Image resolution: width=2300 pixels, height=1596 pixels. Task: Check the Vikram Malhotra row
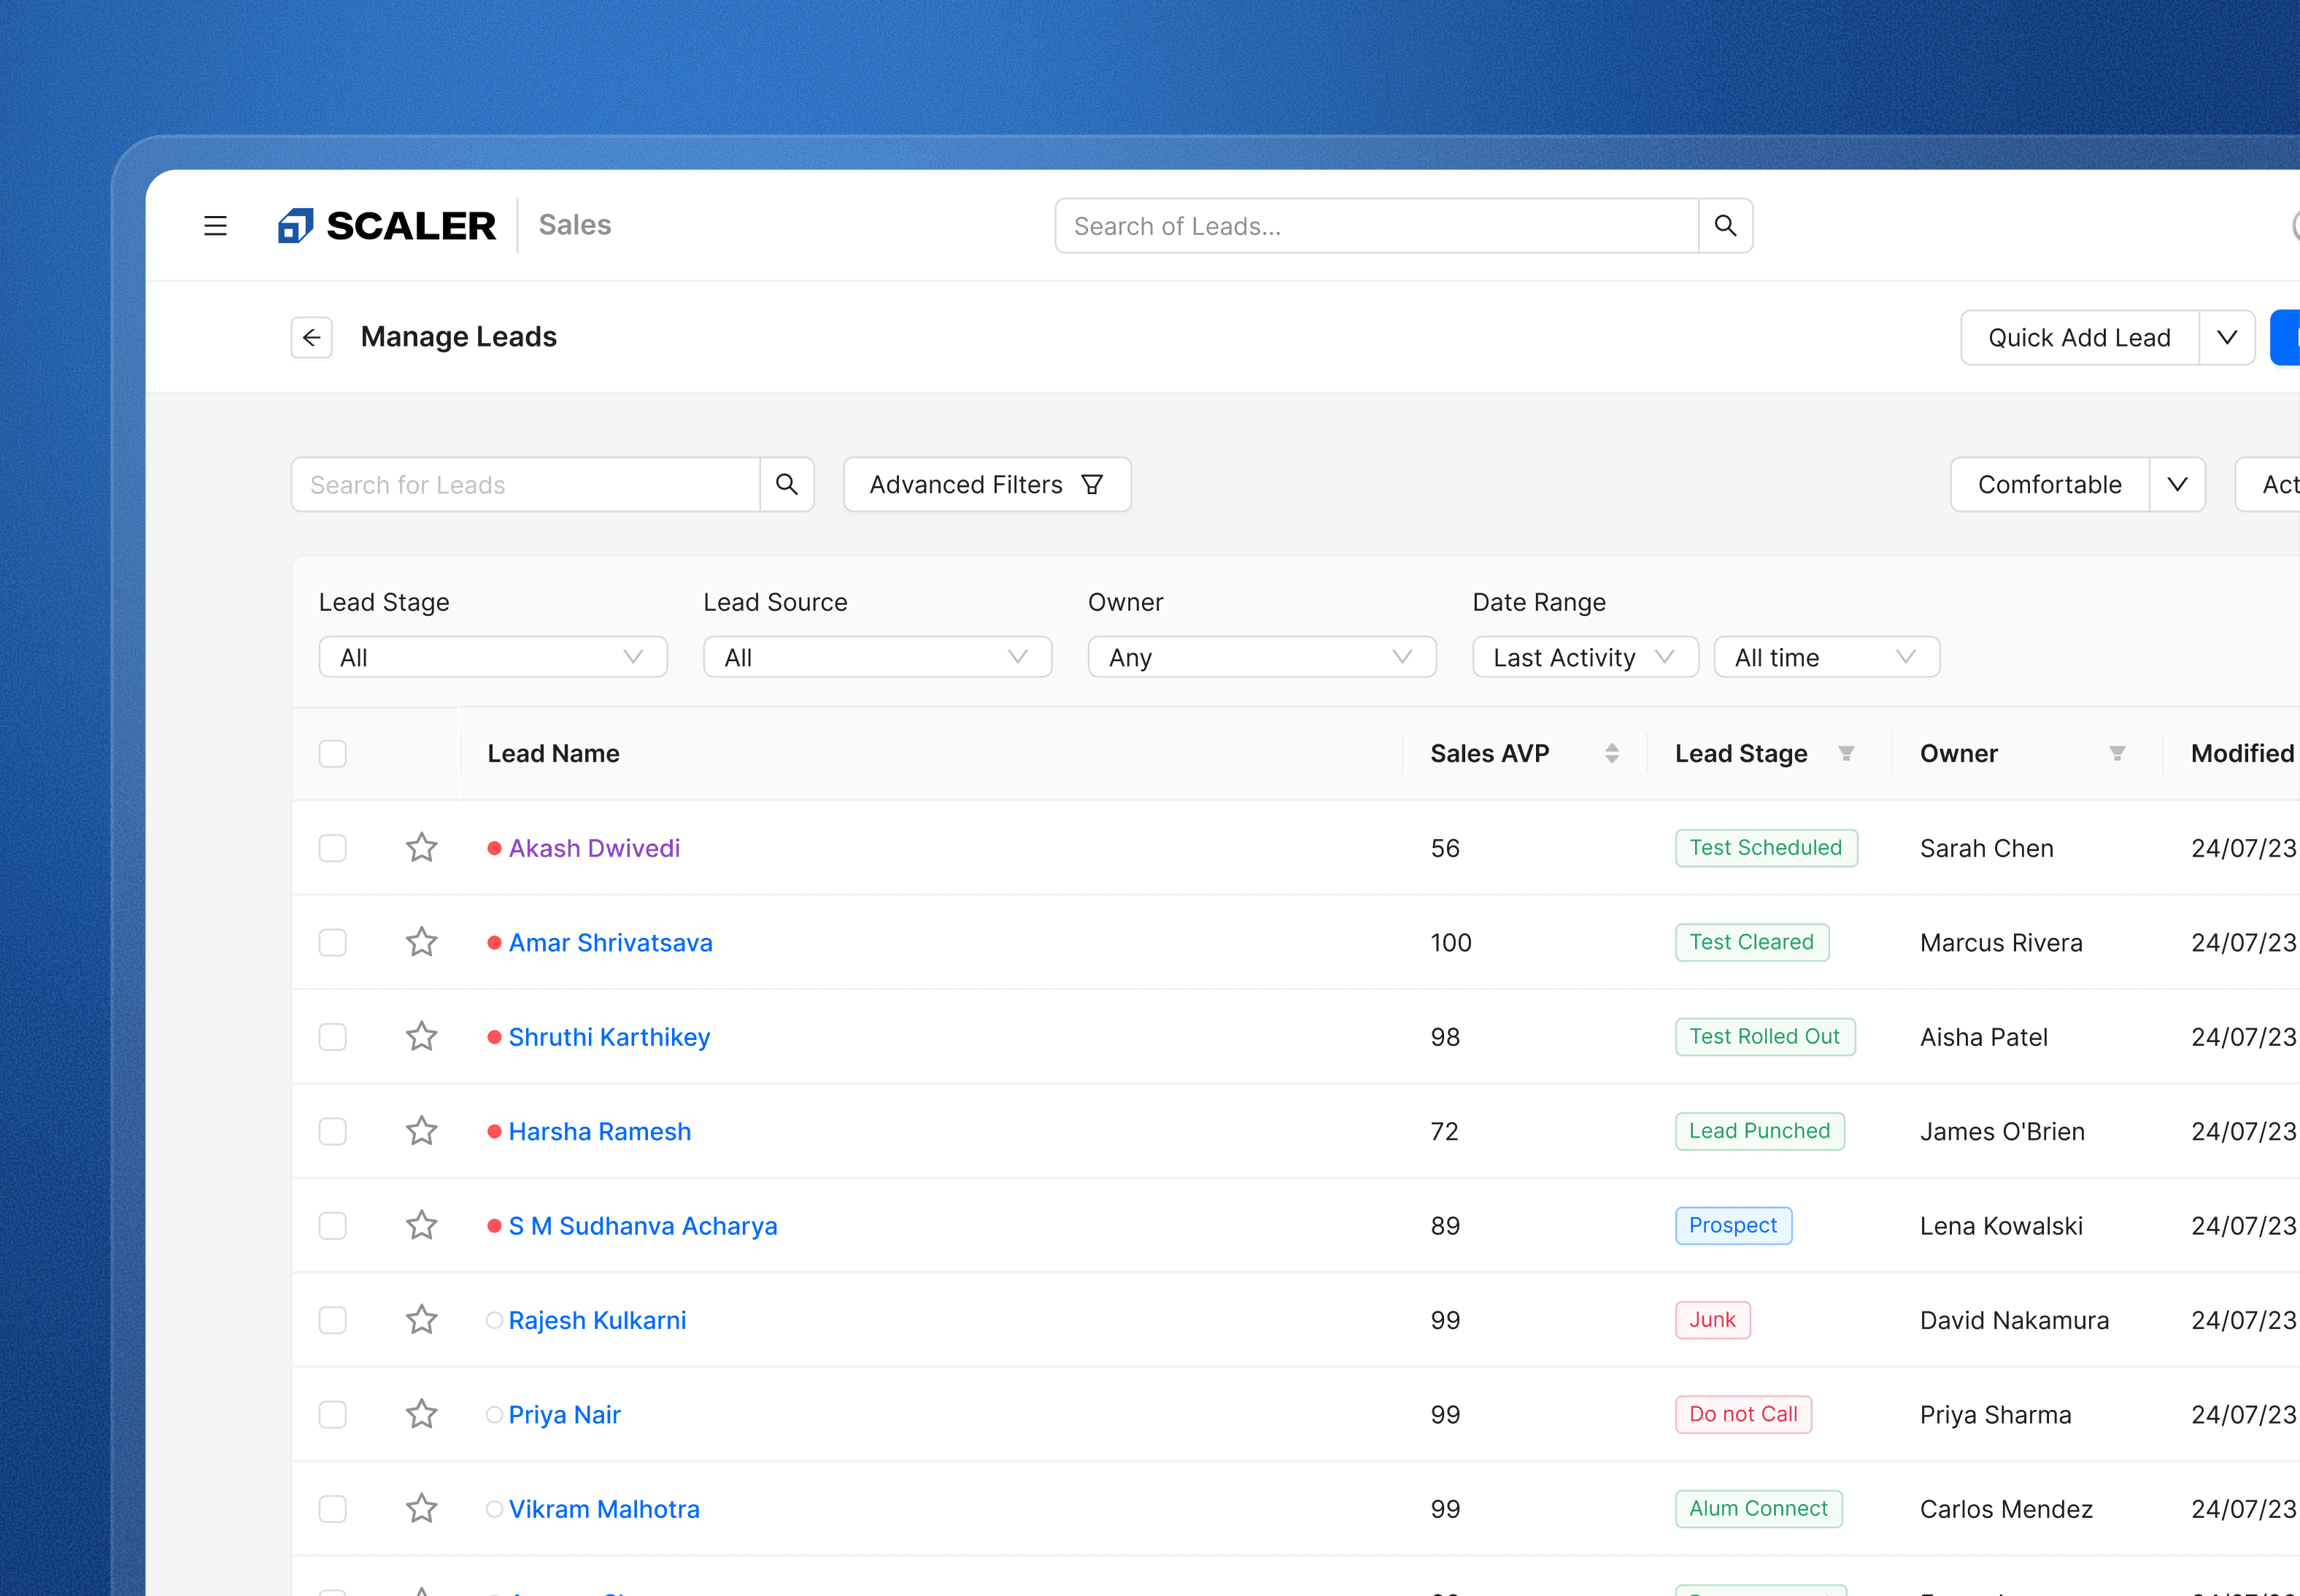click(x=333, y=1509)
